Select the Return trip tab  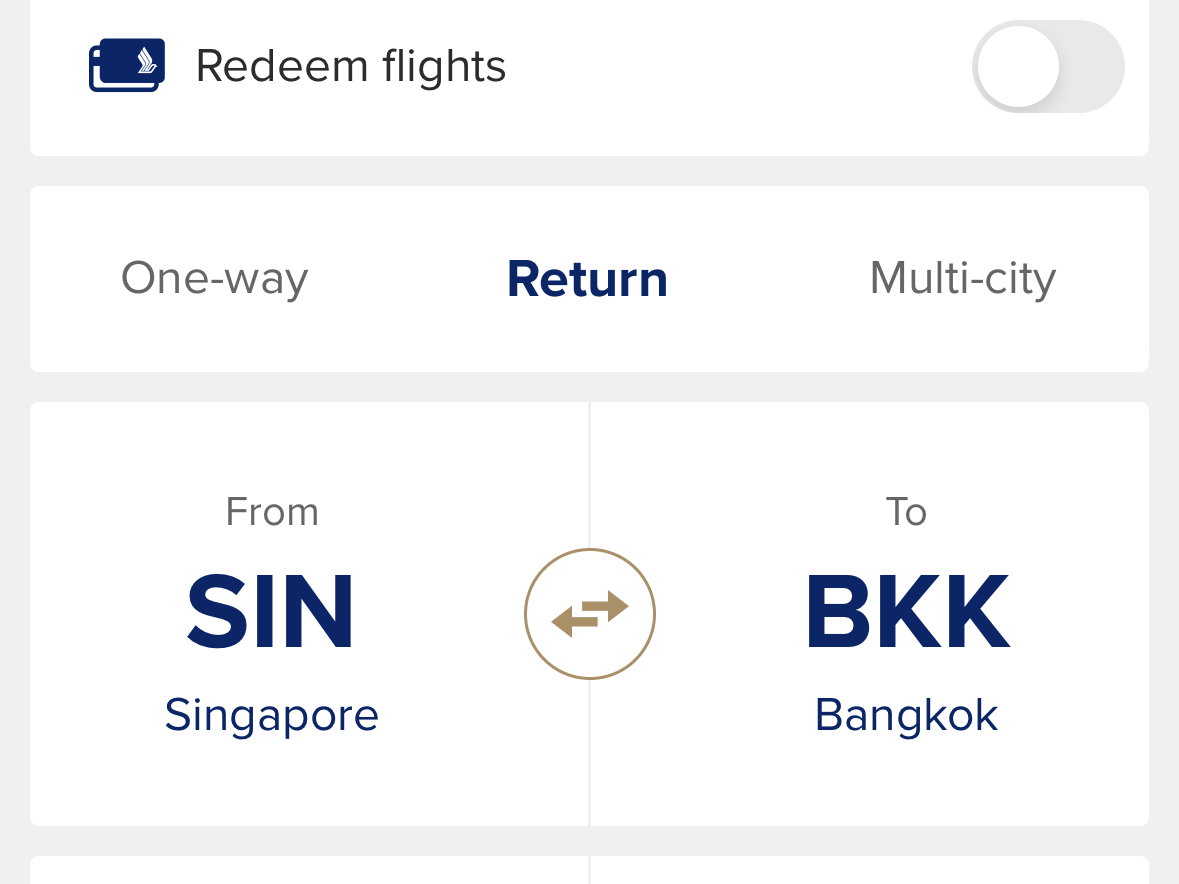click(587, 278)
